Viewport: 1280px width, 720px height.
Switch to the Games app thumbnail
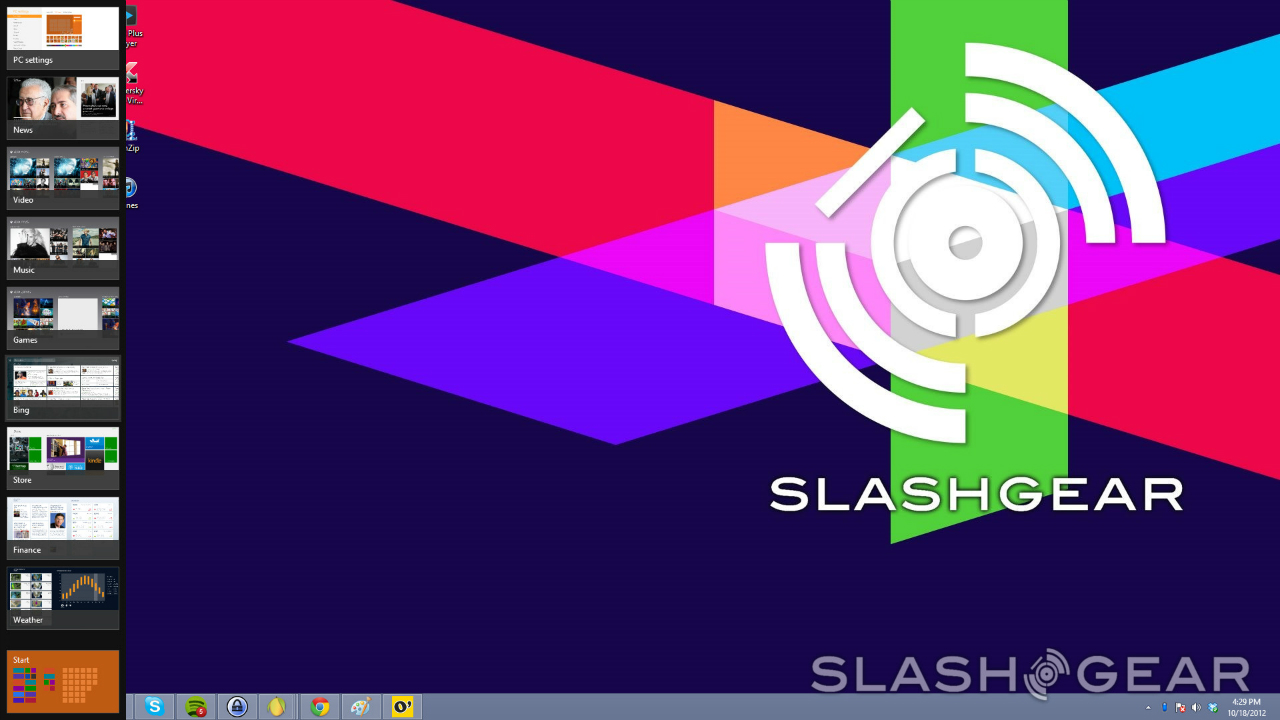pyautogui.click(x=63, y=318)
